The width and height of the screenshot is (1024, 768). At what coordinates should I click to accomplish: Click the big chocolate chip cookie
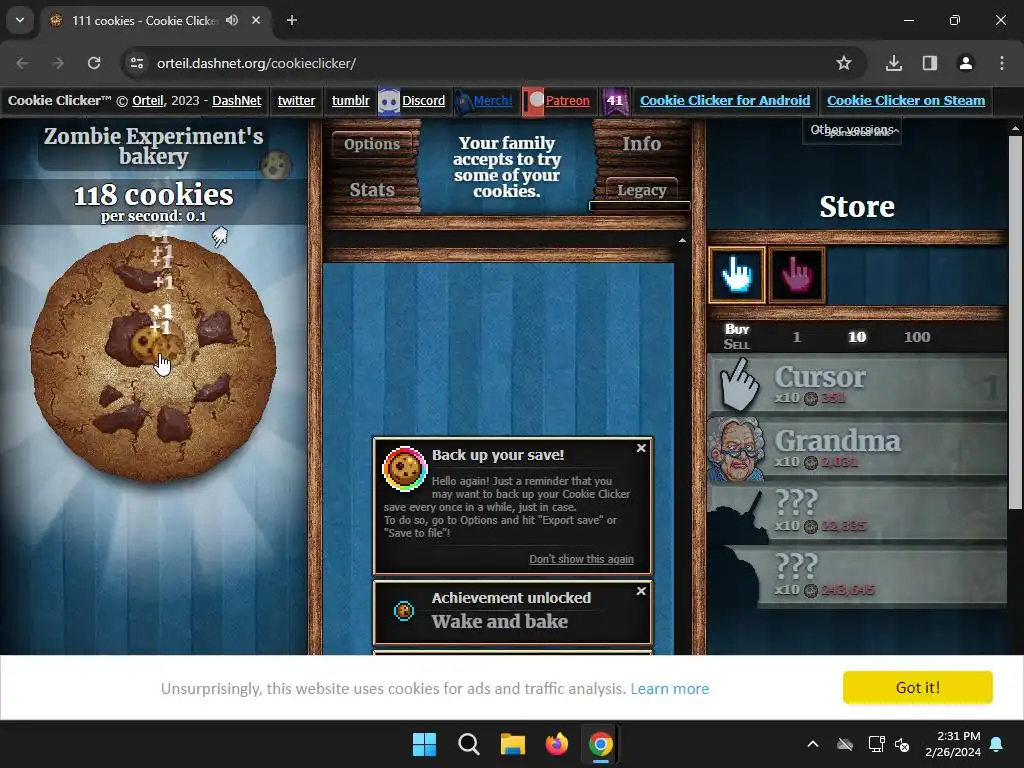(153, 359)
